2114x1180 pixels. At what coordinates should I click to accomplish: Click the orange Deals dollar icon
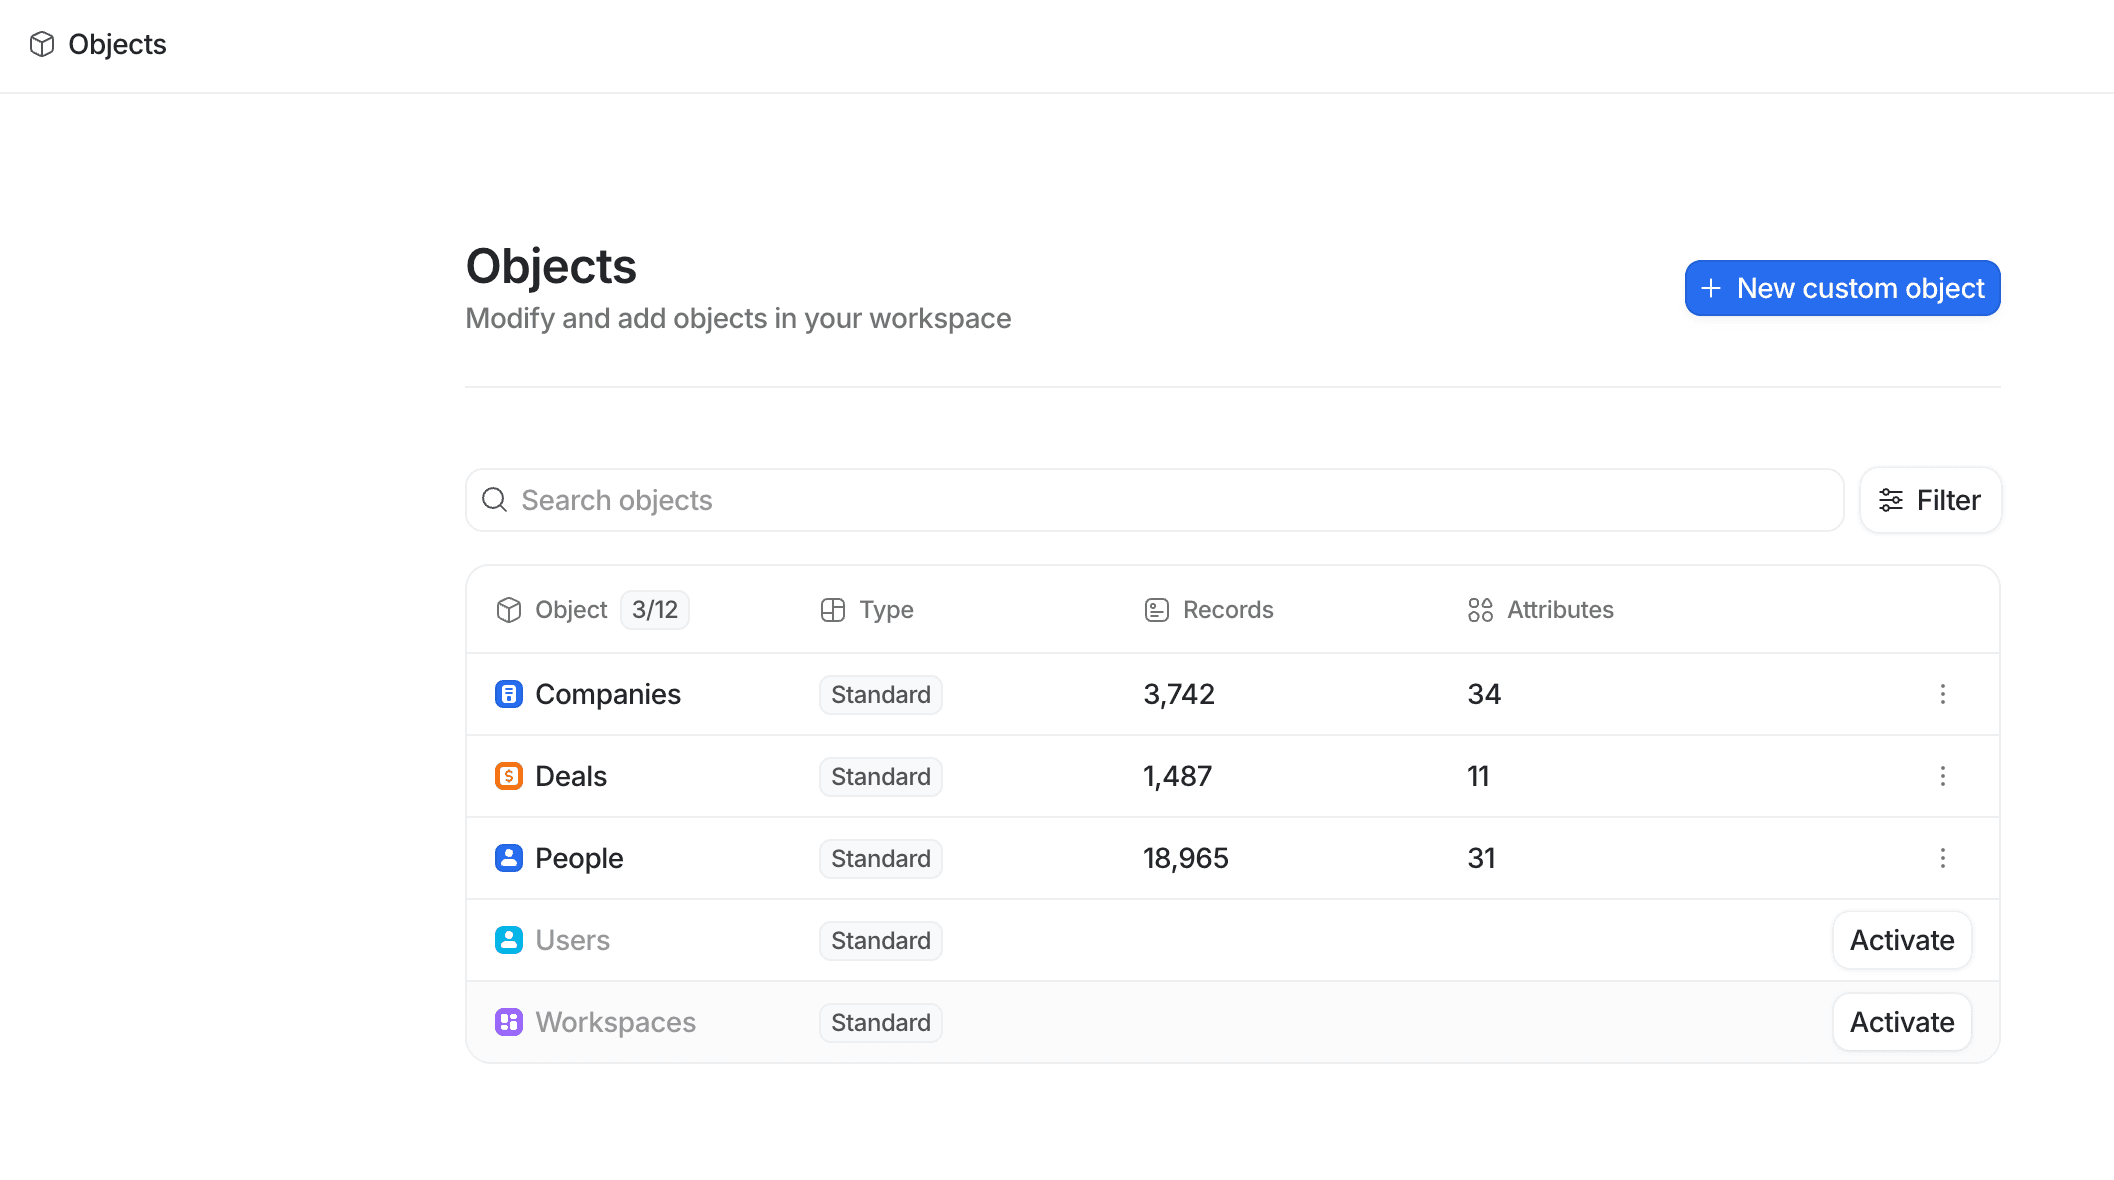509,775
